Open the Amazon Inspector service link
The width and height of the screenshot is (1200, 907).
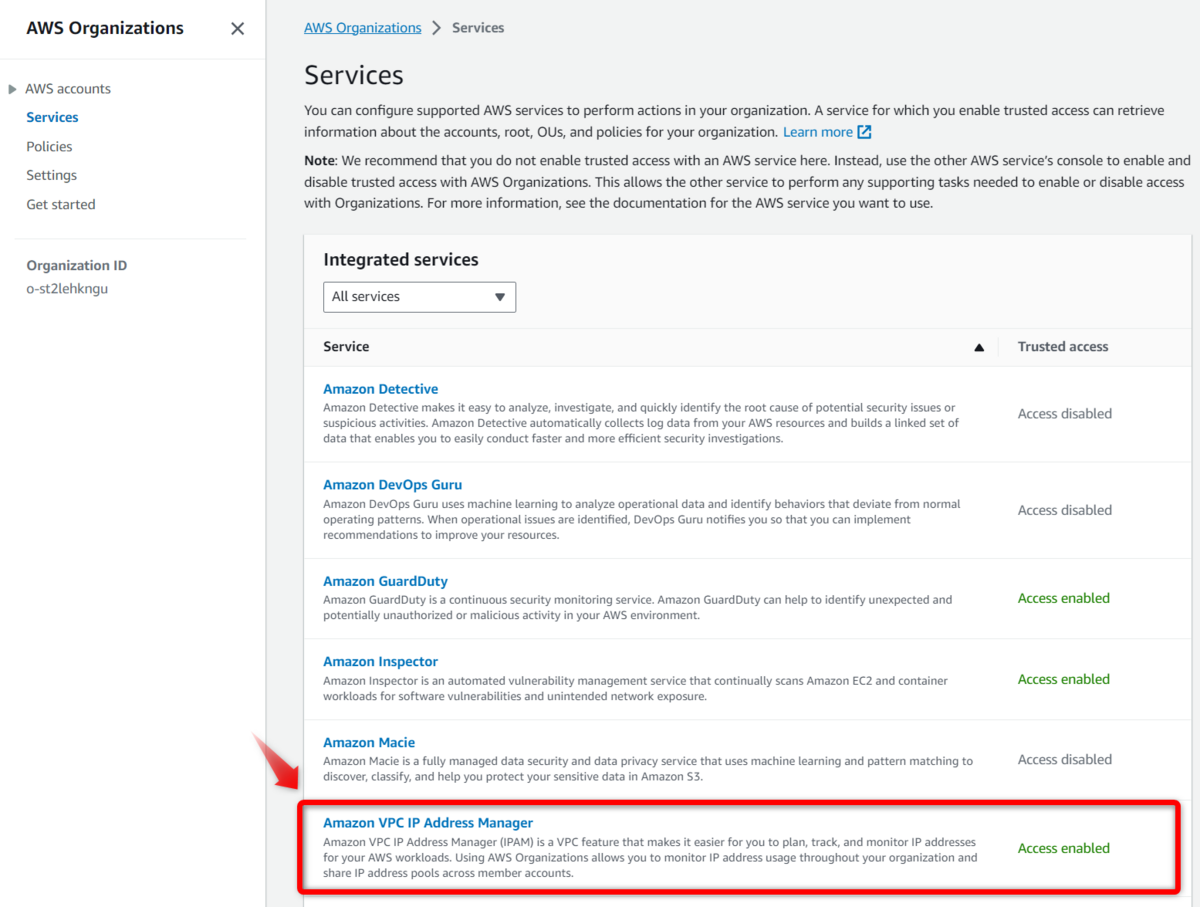click(380, 661)
